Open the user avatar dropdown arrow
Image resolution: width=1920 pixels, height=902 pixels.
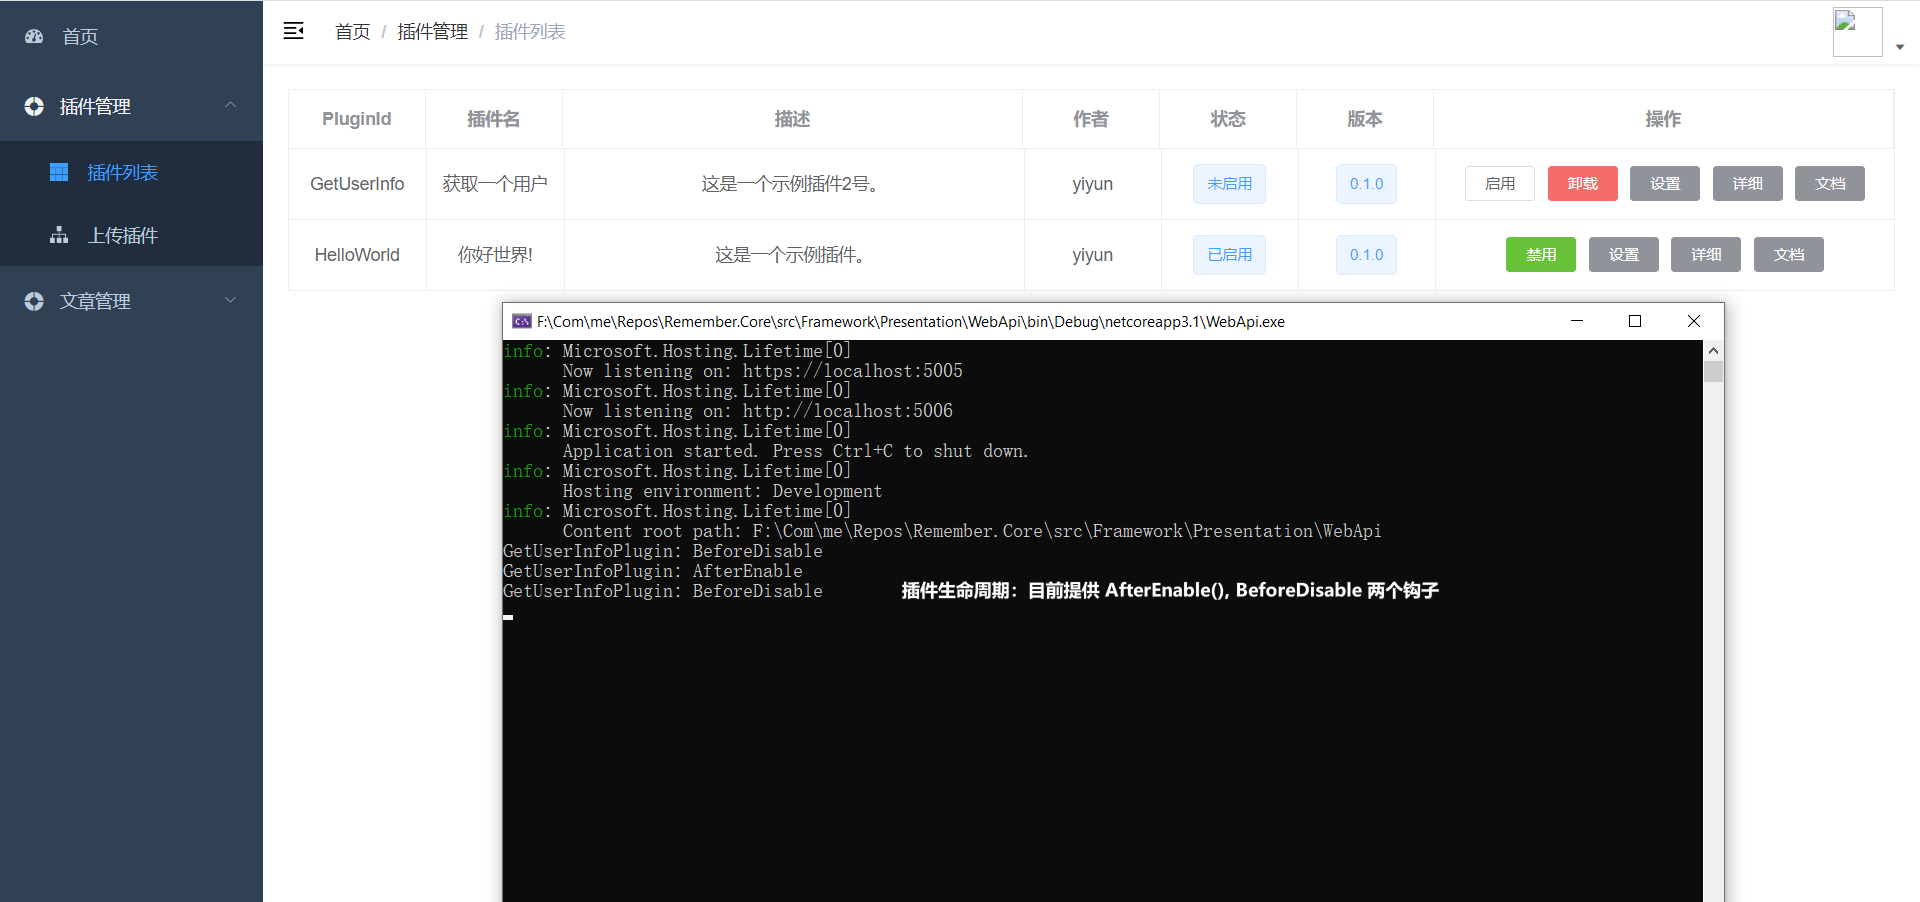pos(1900,47)
